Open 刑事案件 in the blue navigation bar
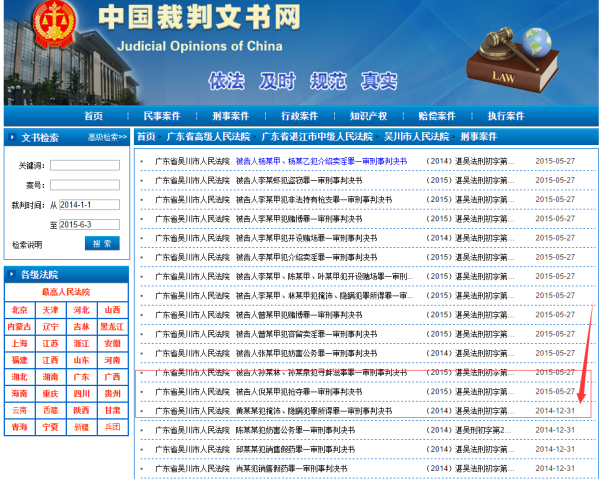The width and height of the screenshot is (600, 479). [x=231, y=116]
